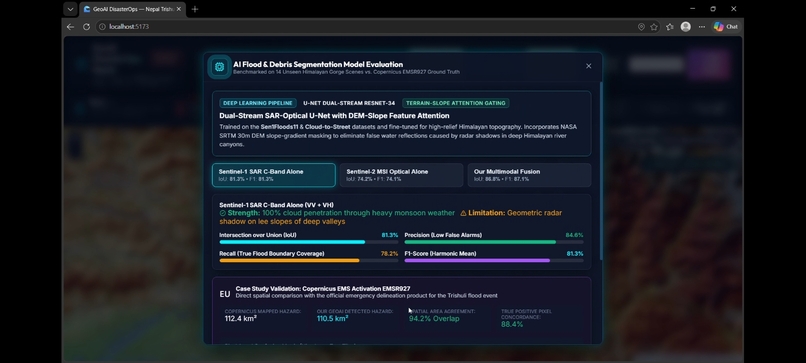Open the Favorites list icon
806x363 pixels.
click(669, 27)
